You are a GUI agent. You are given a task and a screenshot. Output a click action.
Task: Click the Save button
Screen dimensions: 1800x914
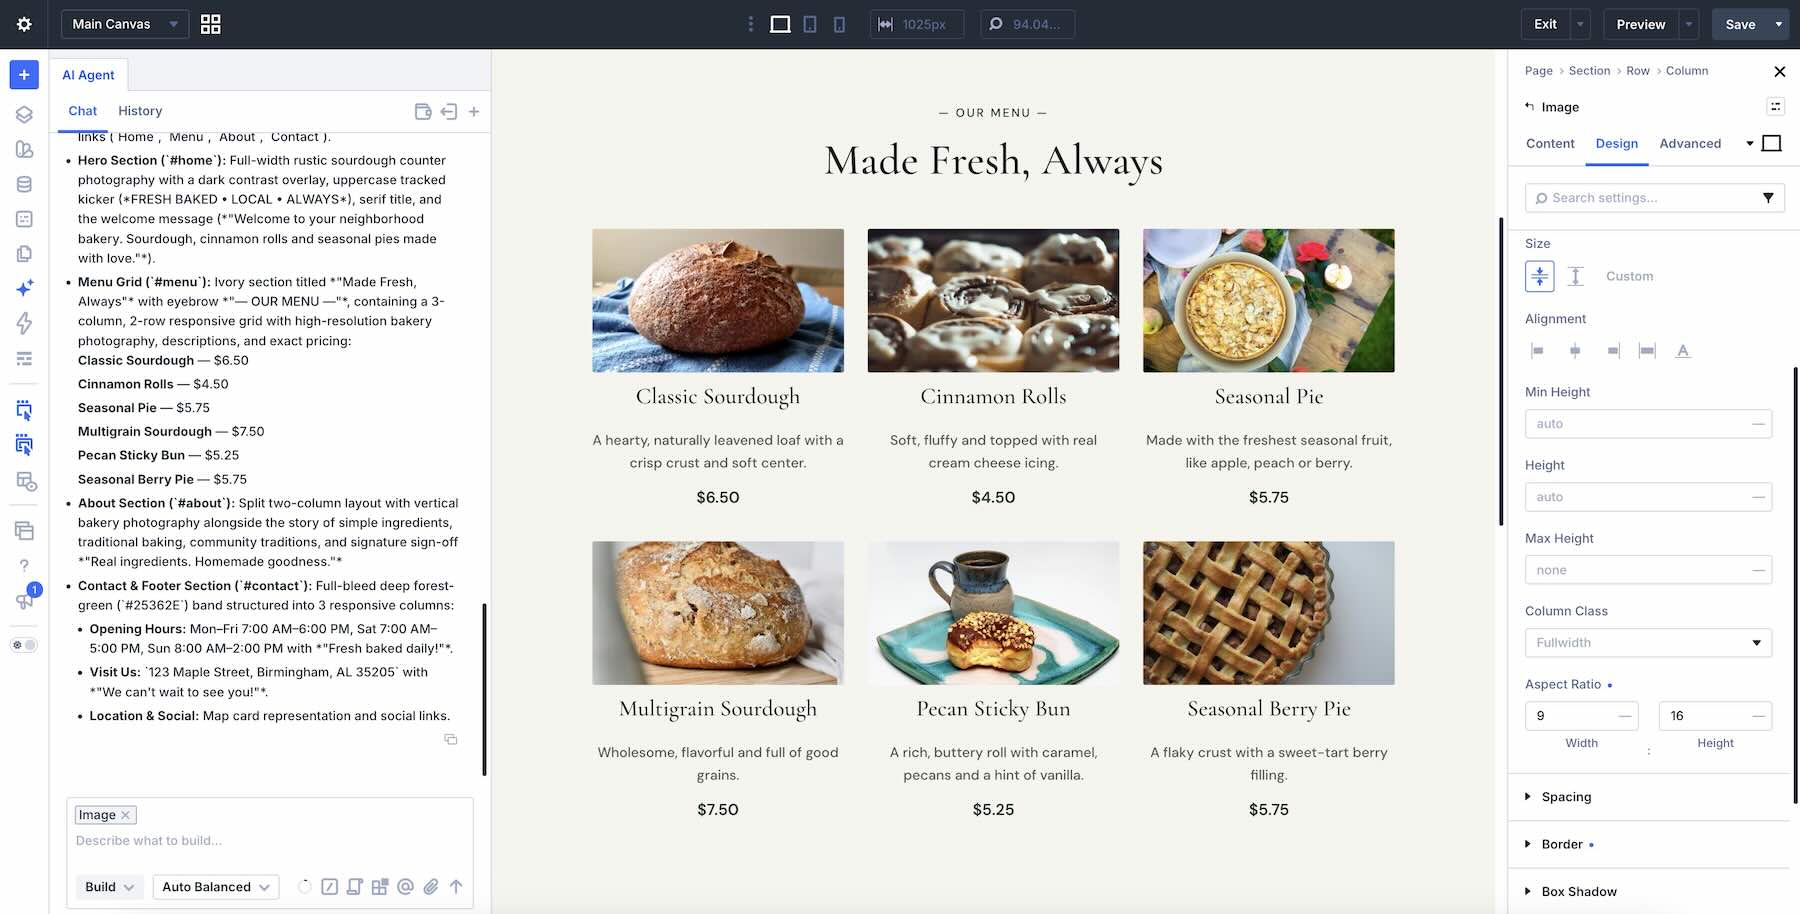pyautogui.click(x=1740, y=24)
